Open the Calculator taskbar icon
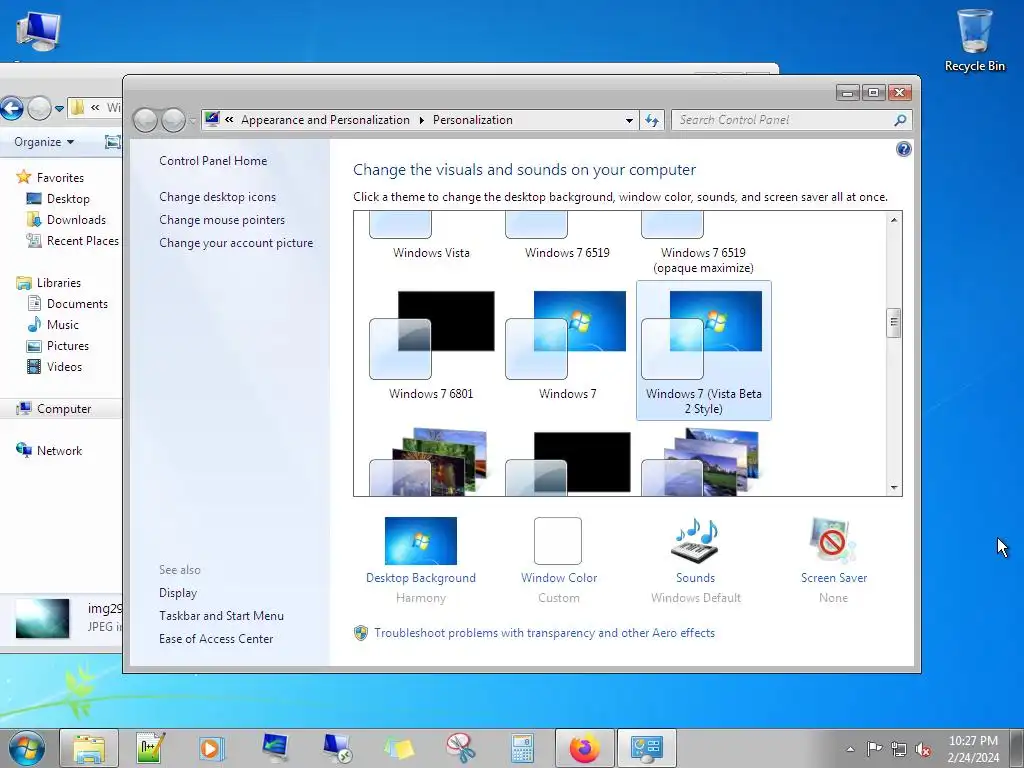The height and width of the screenshot is (768, 1024). [522, 748]
